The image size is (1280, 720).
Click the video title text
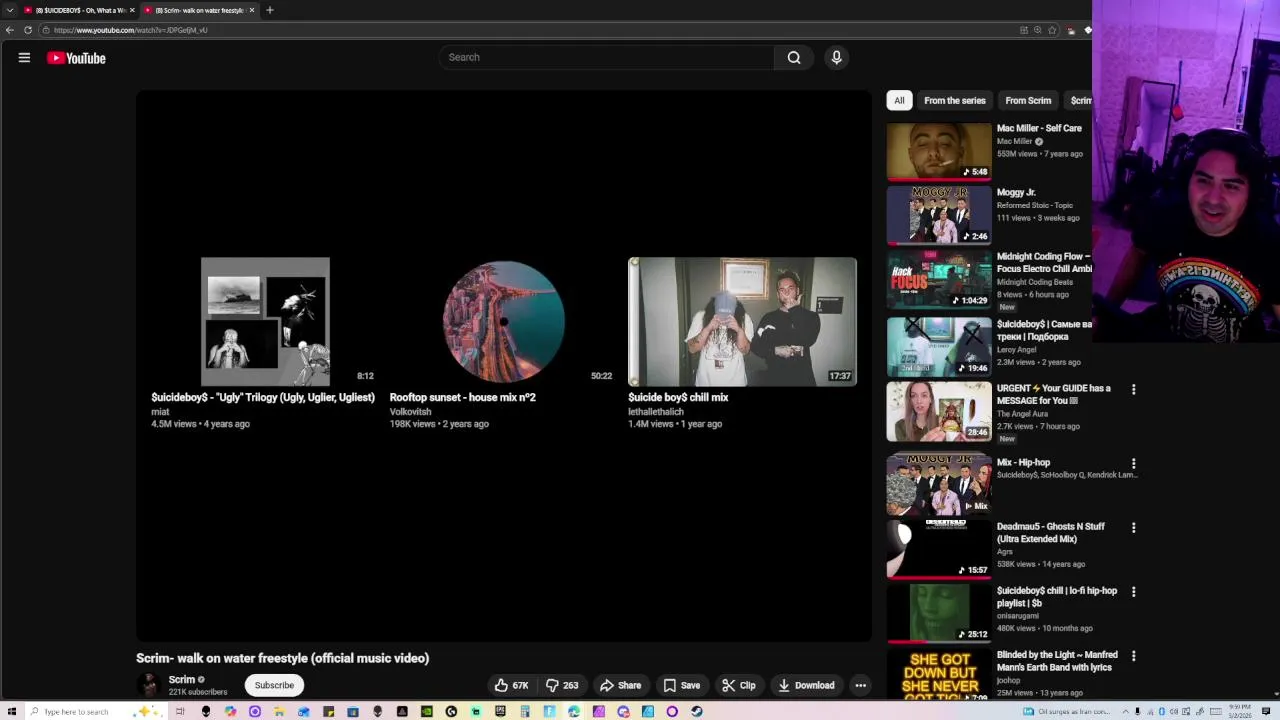(x=283, y=658)
